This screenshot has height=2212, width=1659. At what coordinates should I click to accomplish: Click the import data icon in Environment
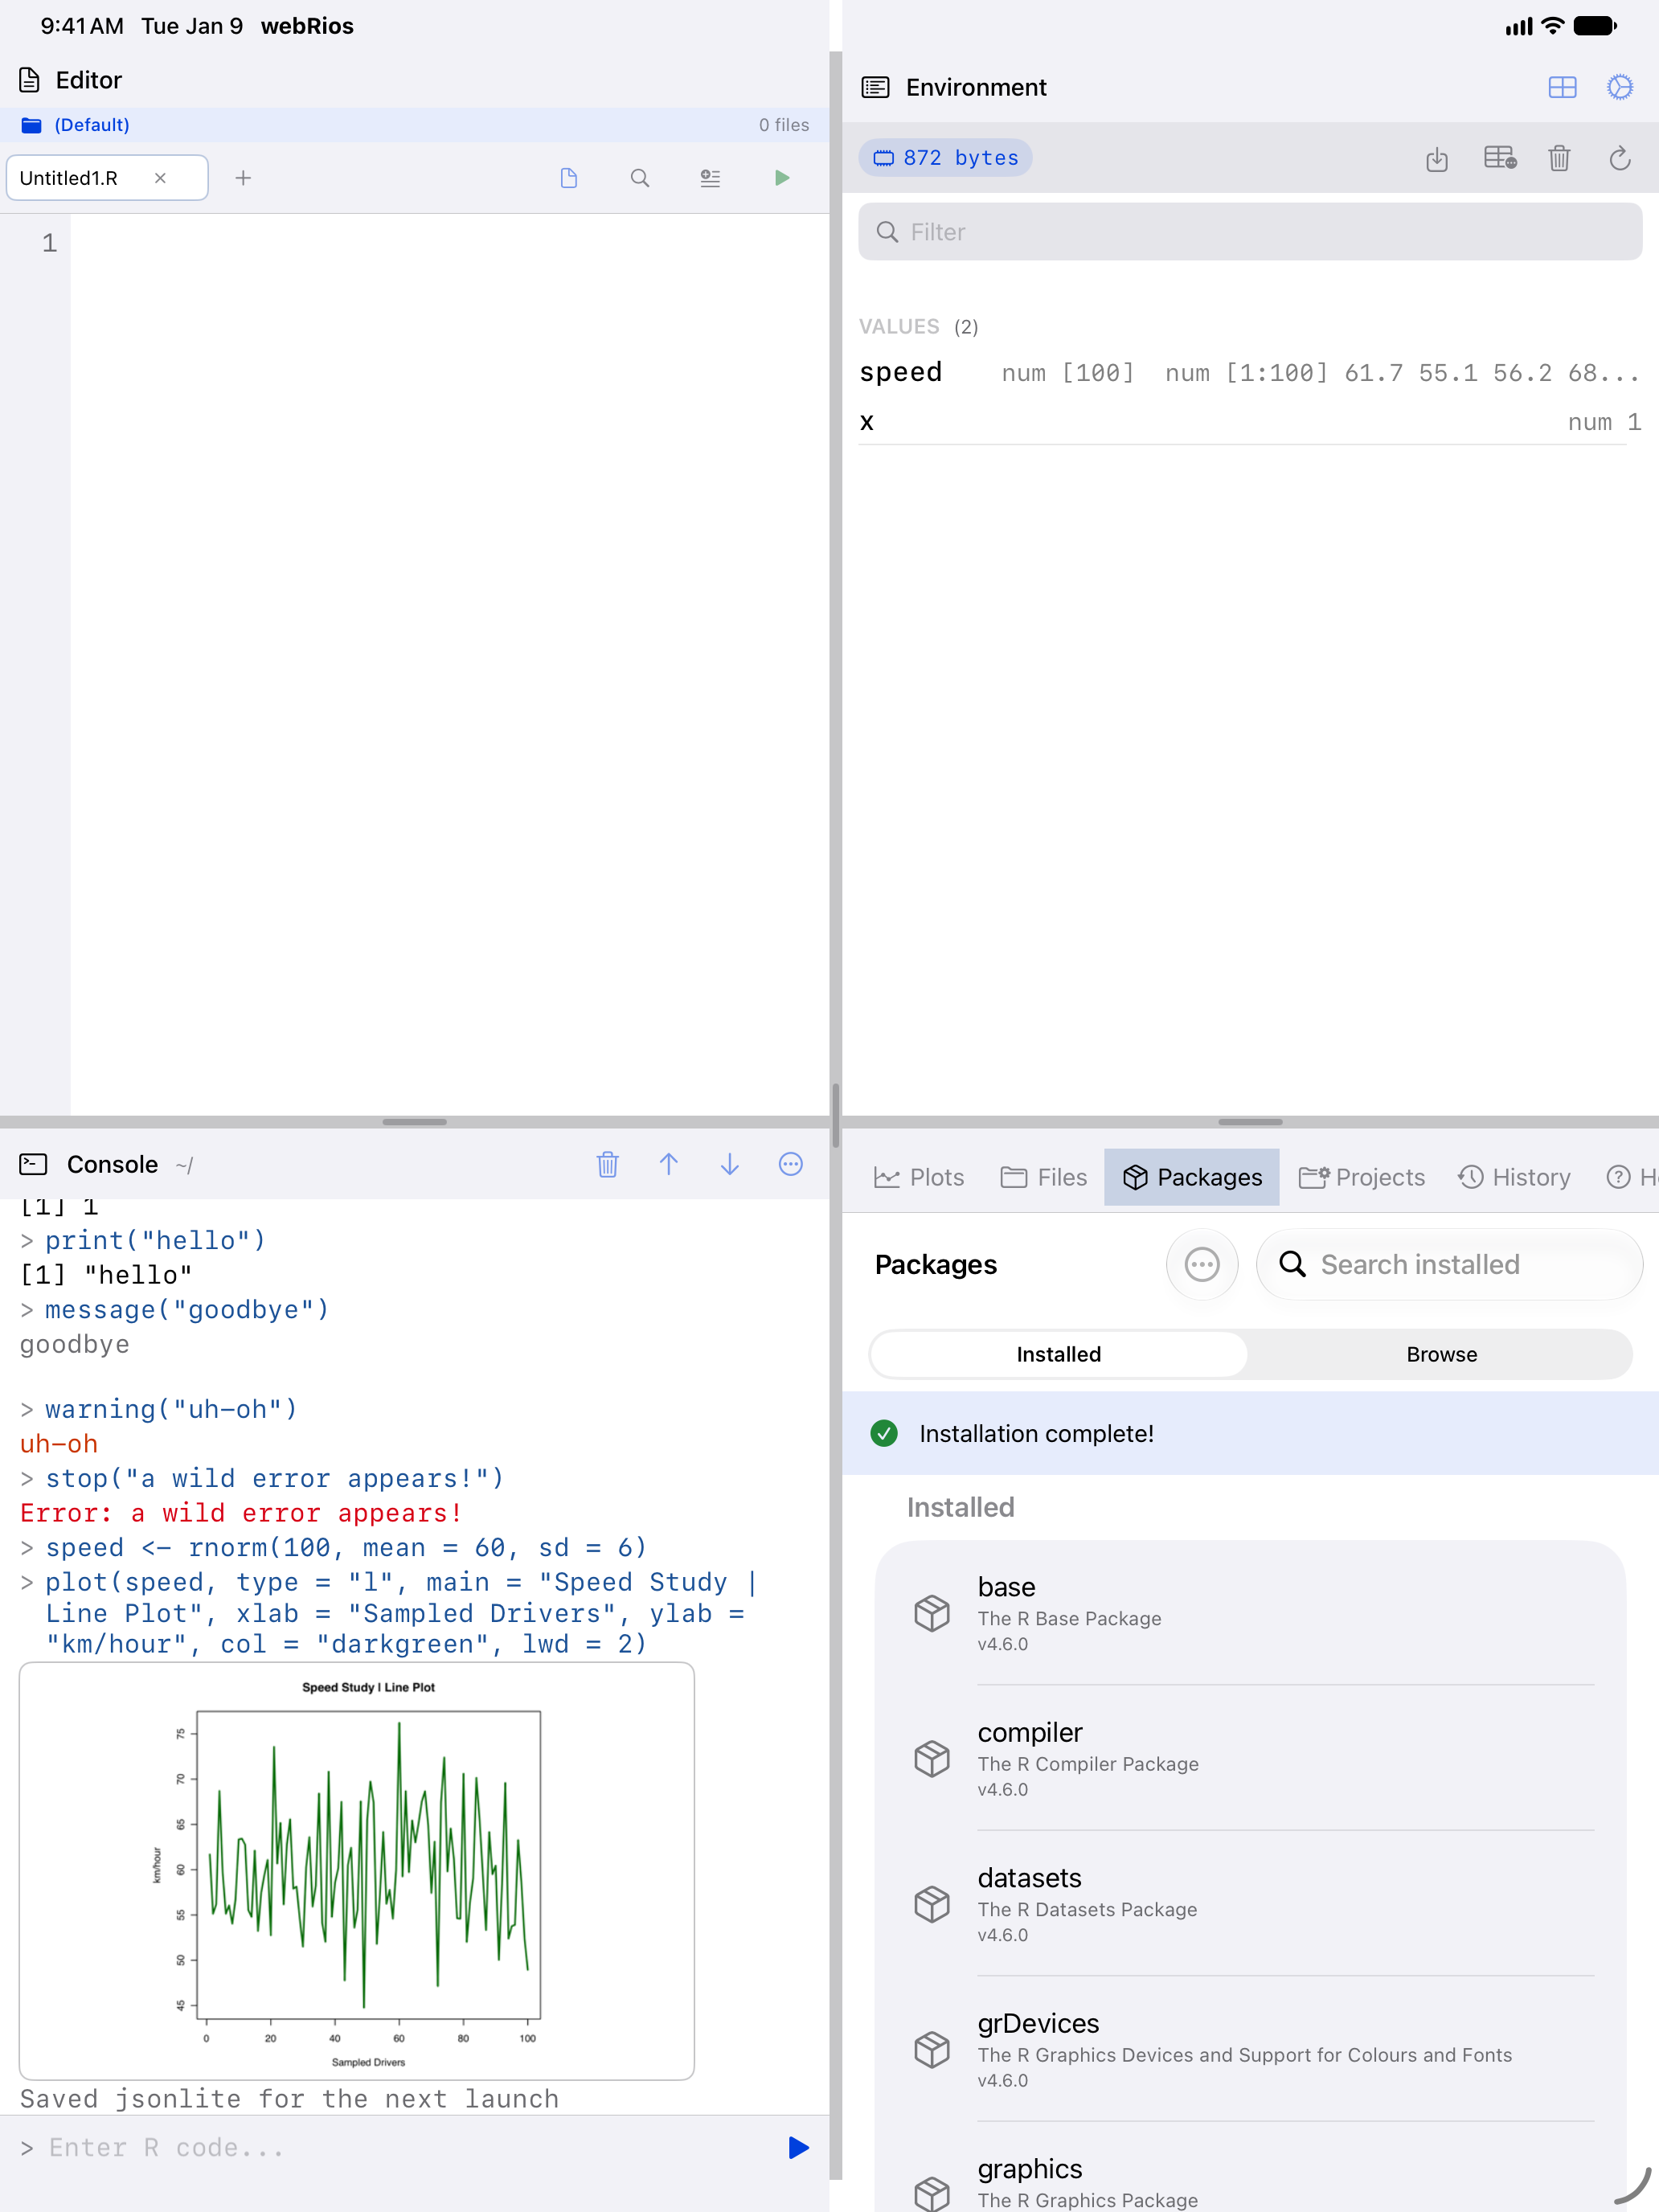coord(1437,158)
